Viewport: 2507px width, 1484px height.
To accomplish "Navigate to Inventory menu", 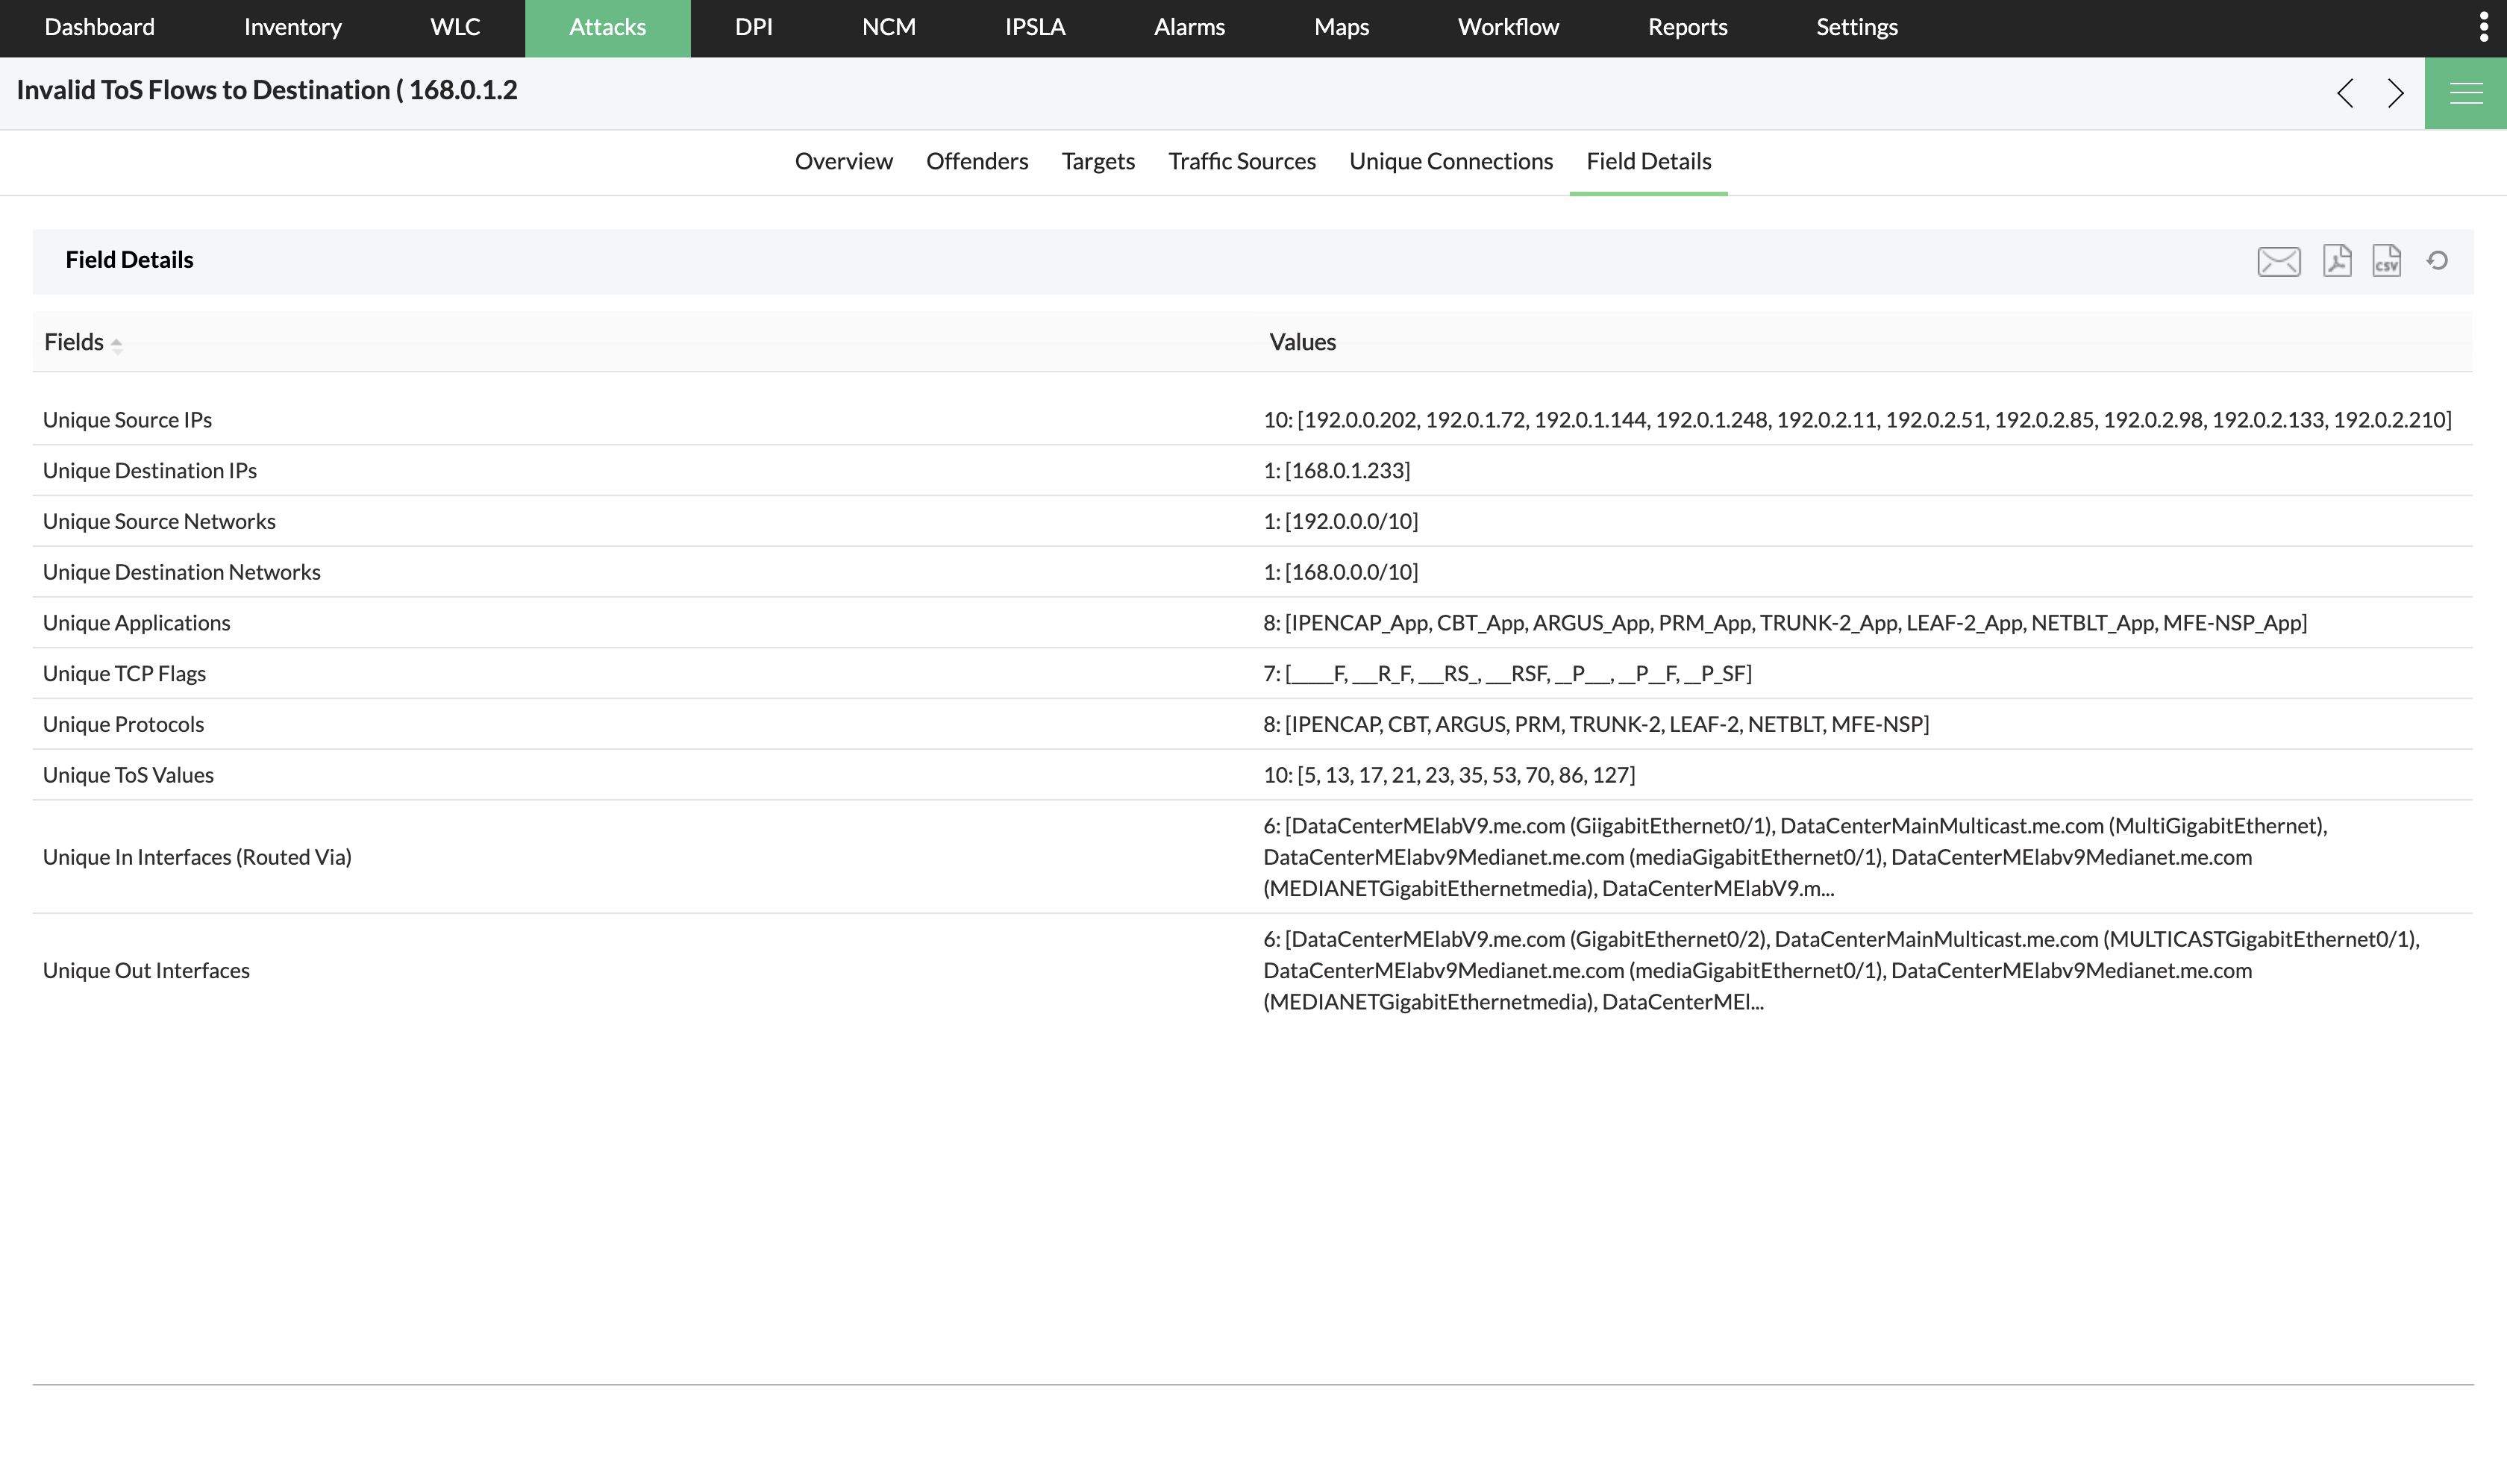I will [292, 27].
